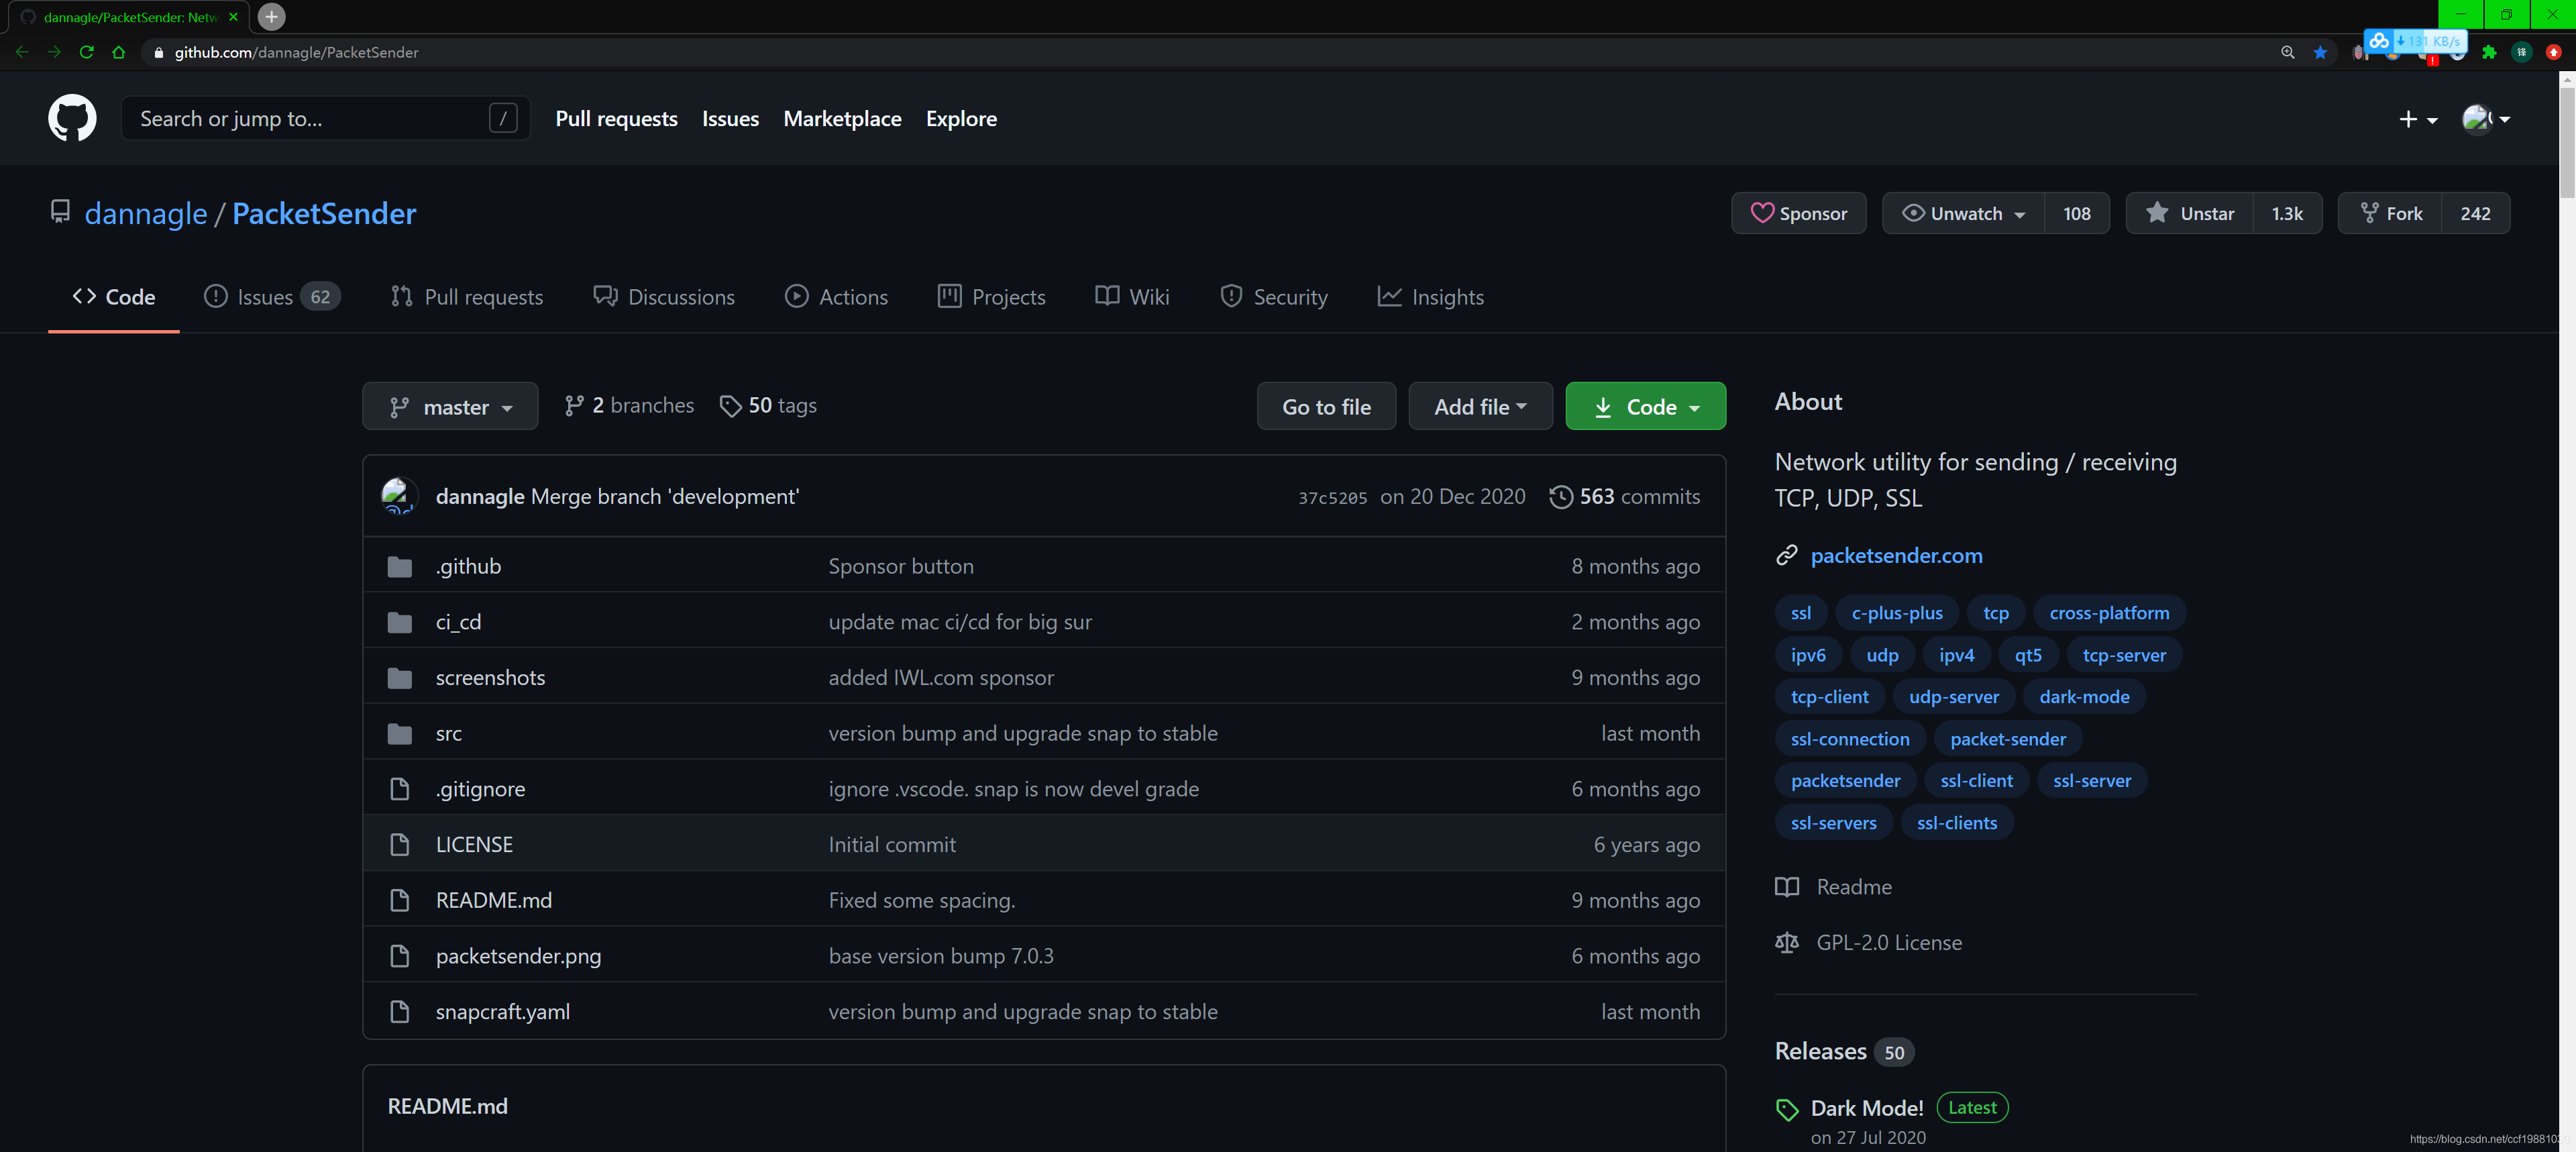Focus the Search or jump to field

[x=310, y=118]
